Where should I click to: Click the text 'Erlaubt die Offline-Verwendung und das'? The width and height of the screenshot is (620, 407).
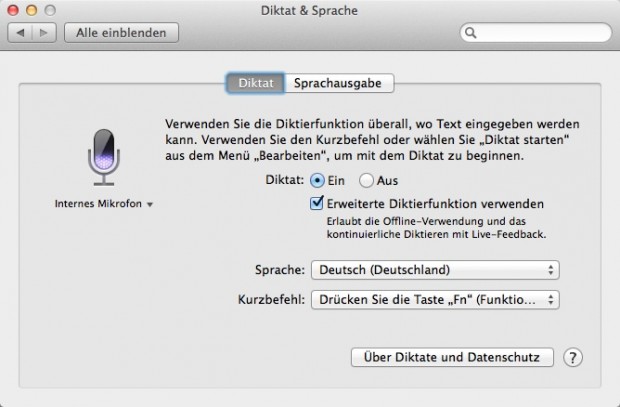point(426,221)
